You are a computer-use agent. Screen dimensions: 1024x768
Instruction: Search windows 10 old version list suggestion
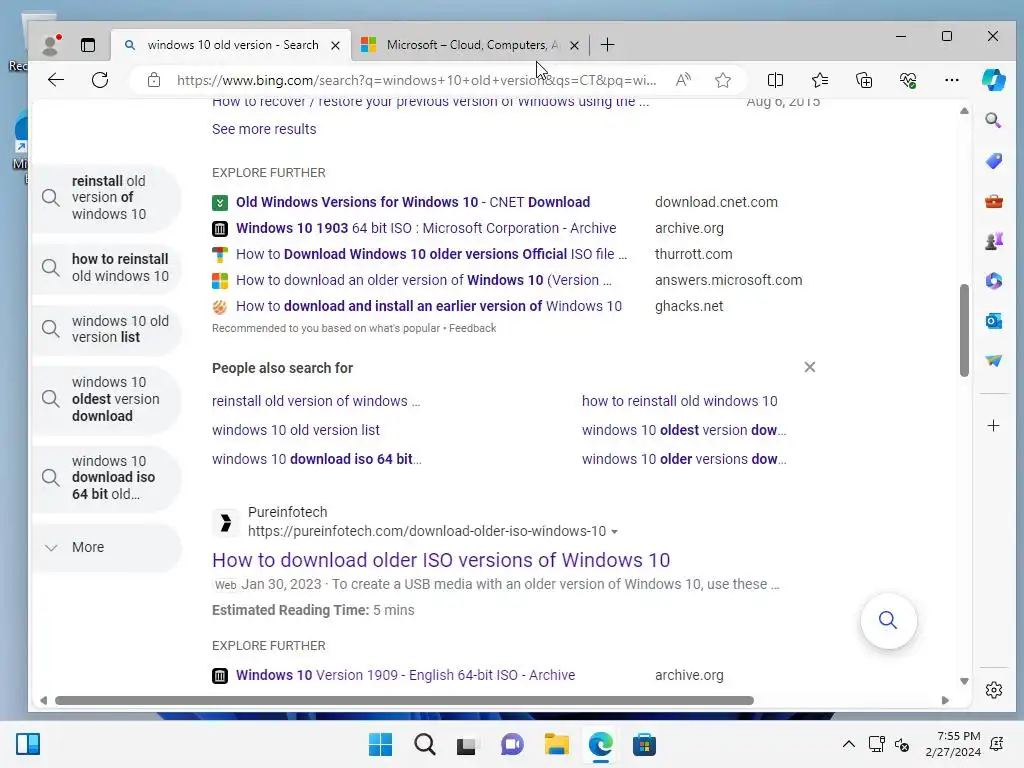(x=295, y=430)
